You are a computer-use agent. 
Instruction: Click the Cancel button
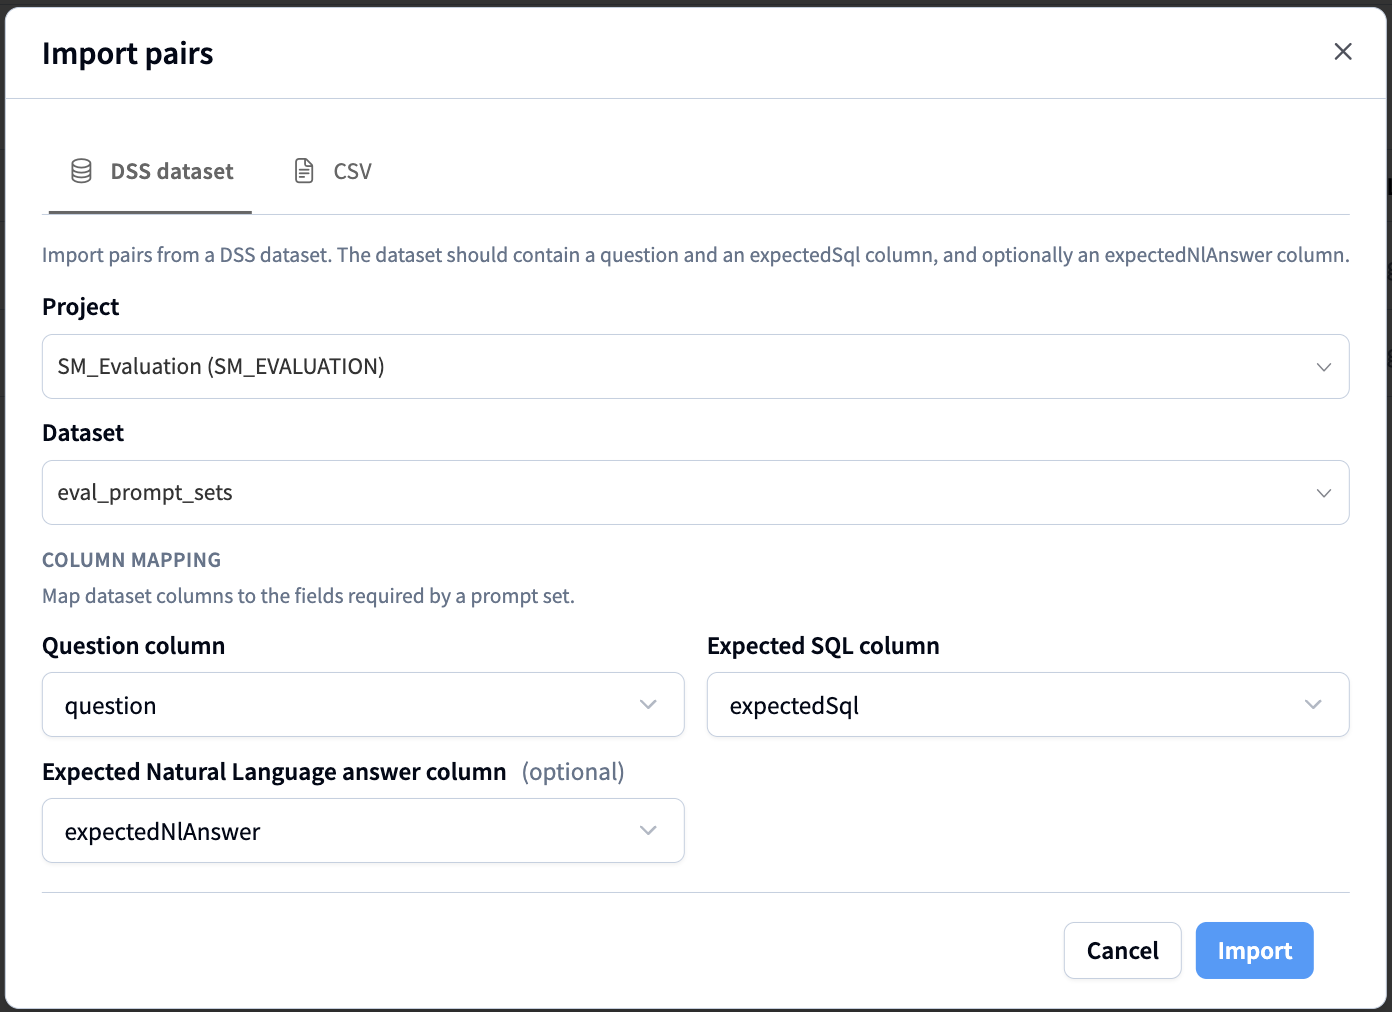[x=1122, y=950]
